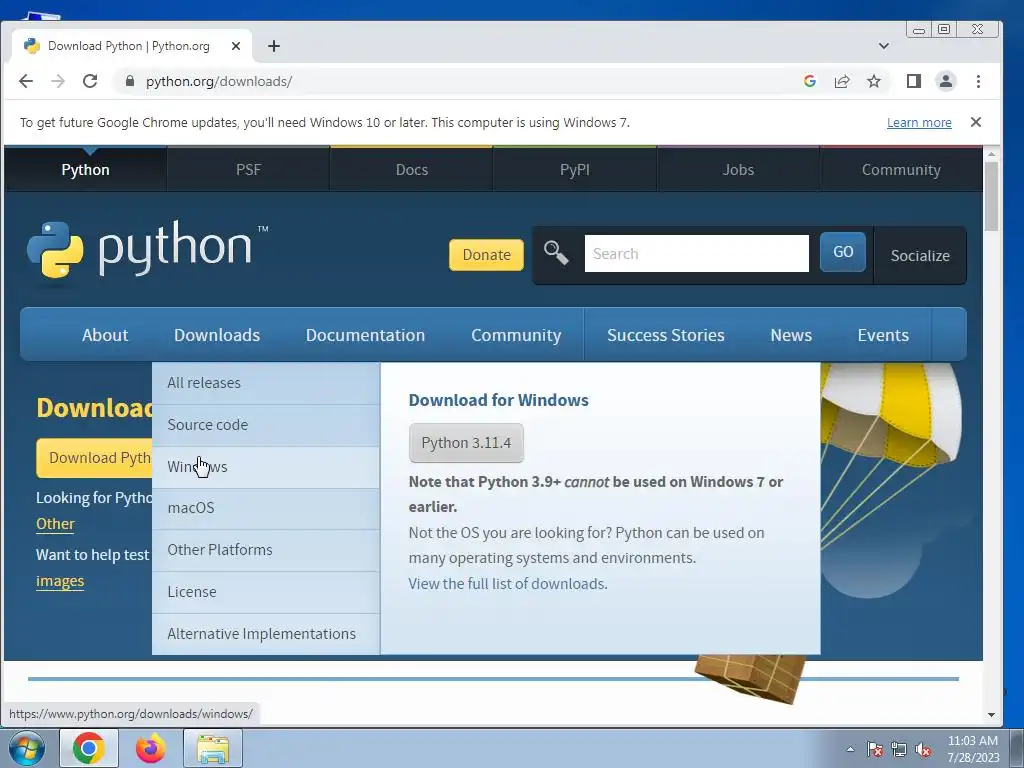Select the Community top tab

901,170
